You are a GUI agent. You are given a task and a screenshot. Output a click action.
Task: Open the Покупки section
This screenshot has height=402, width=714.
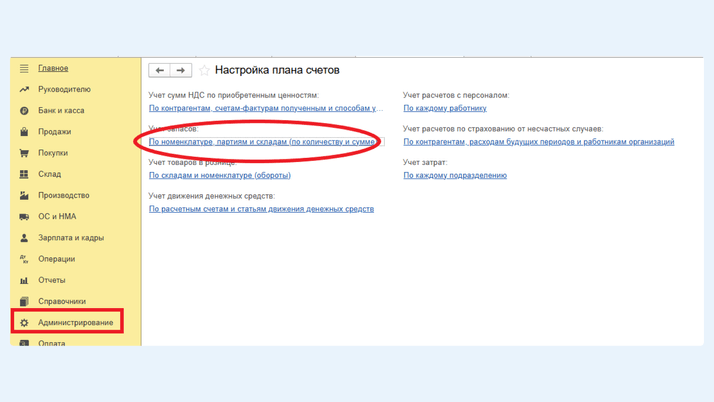tap(53, 153)
